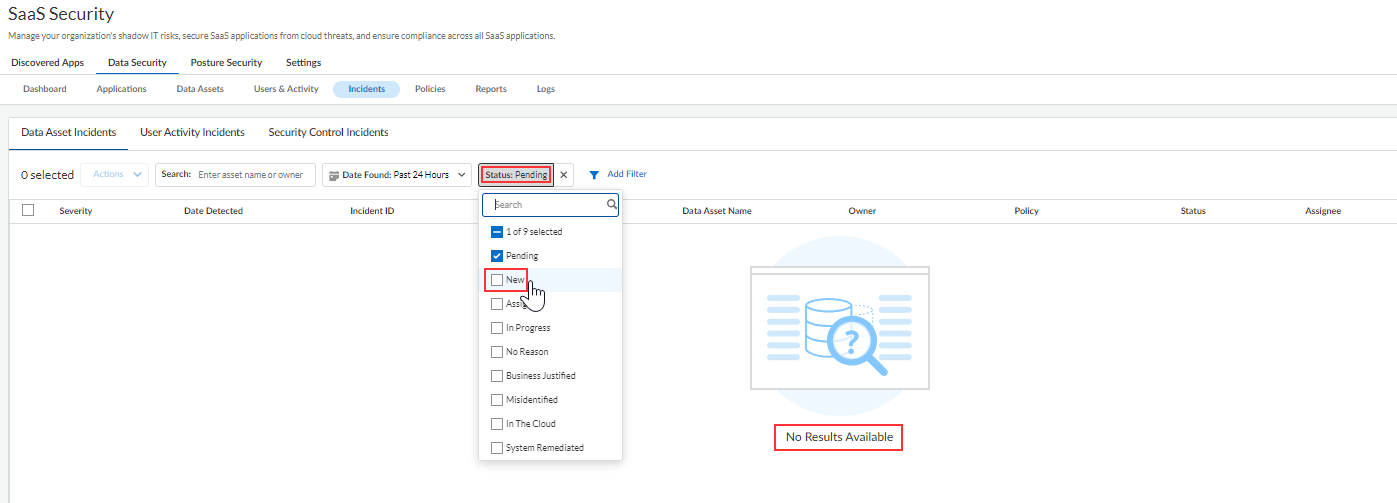Toggle the select-all header checkbox in the table

28,210
